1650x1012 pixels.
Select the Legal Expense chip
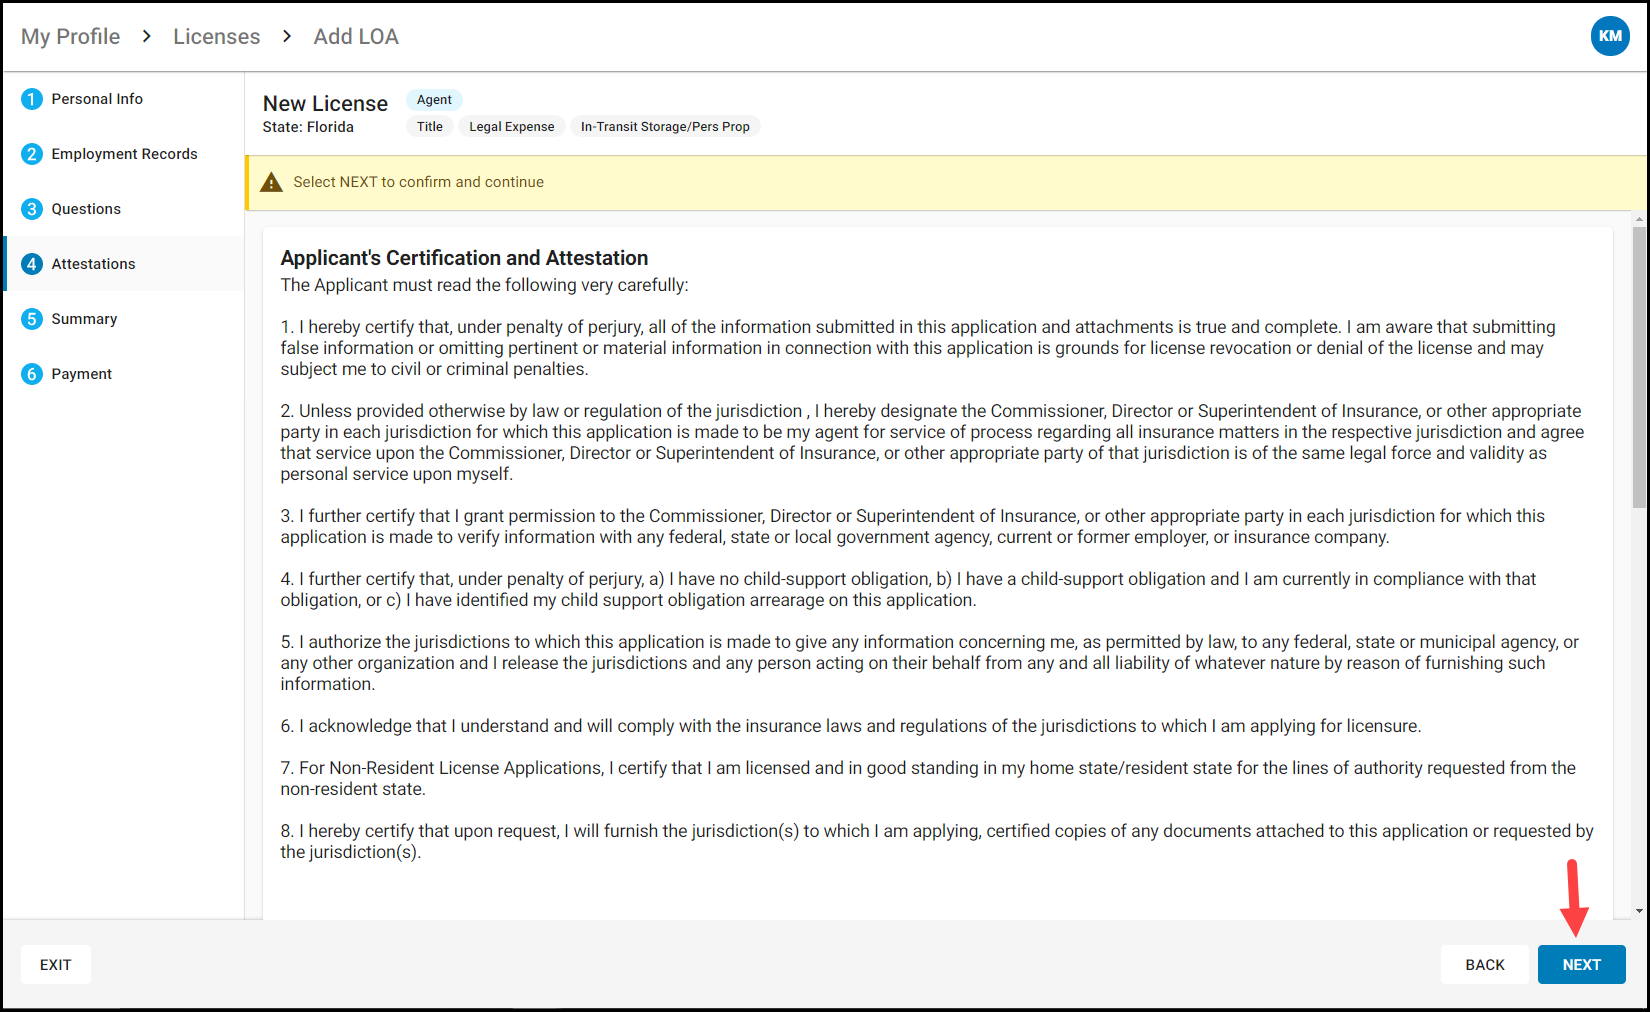(511, 126)
